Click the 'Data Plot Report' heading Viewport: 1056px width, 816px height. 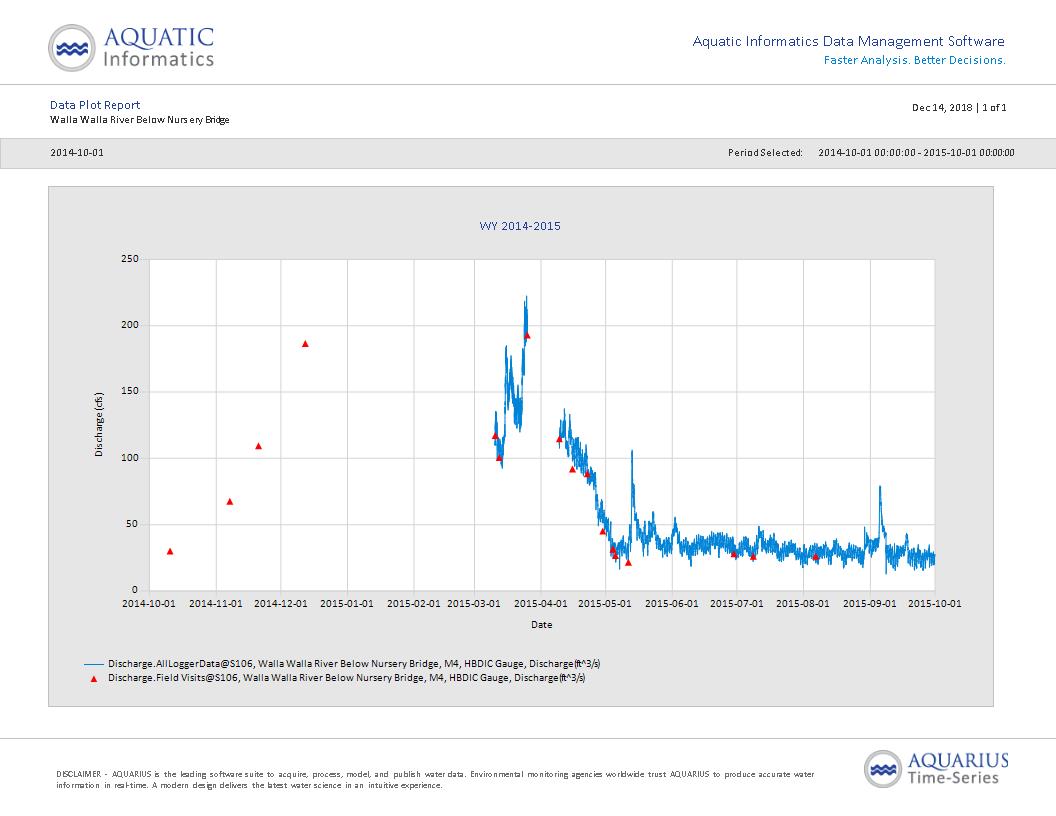[95, 105]
